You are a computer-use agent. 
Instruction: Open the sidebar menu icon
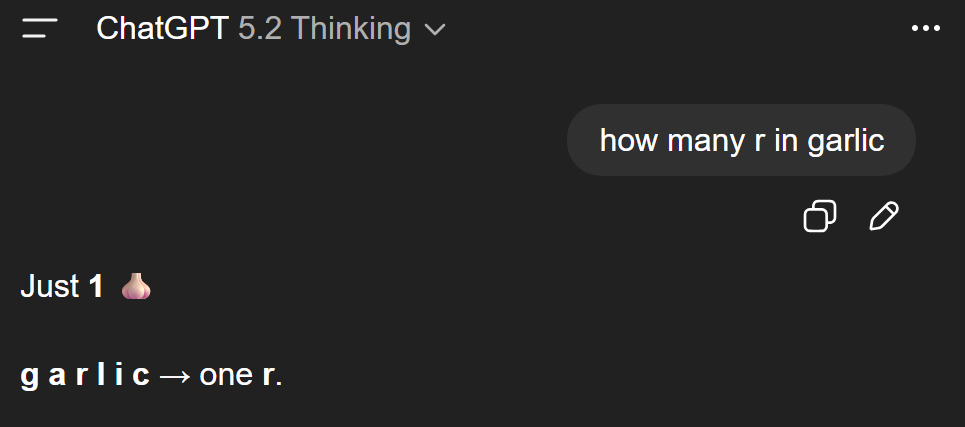tap(39, 29)
